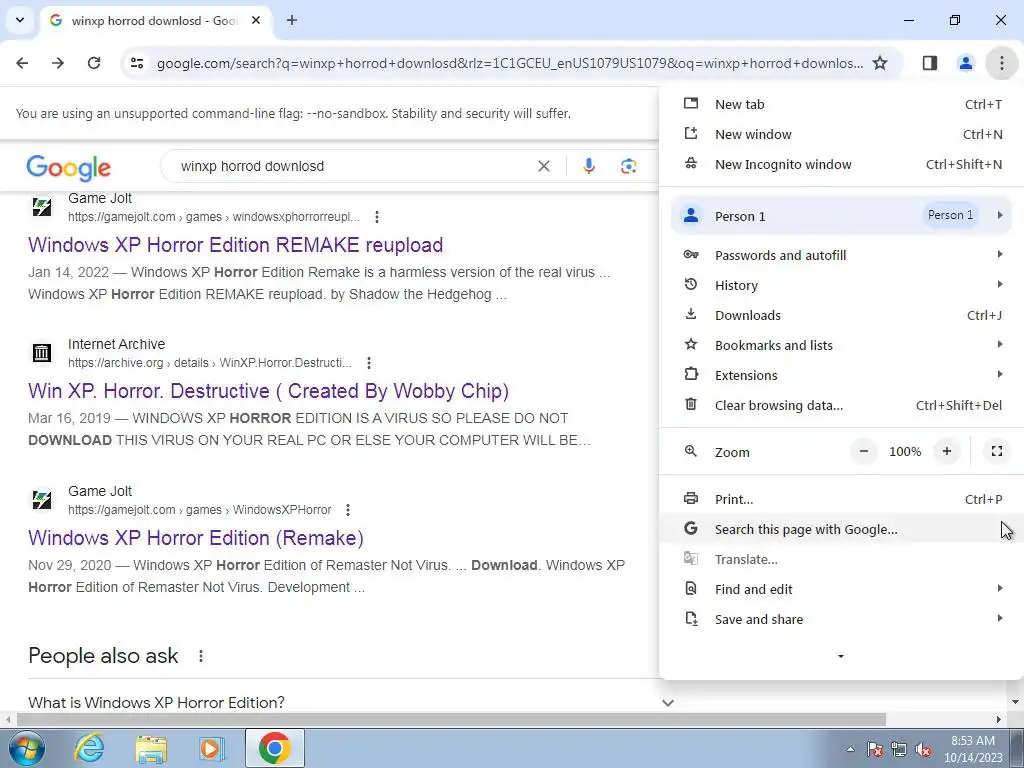Screen dimensions: 1024x768
Task: Choose New window from the menu
Action: (x=841, y=135)
